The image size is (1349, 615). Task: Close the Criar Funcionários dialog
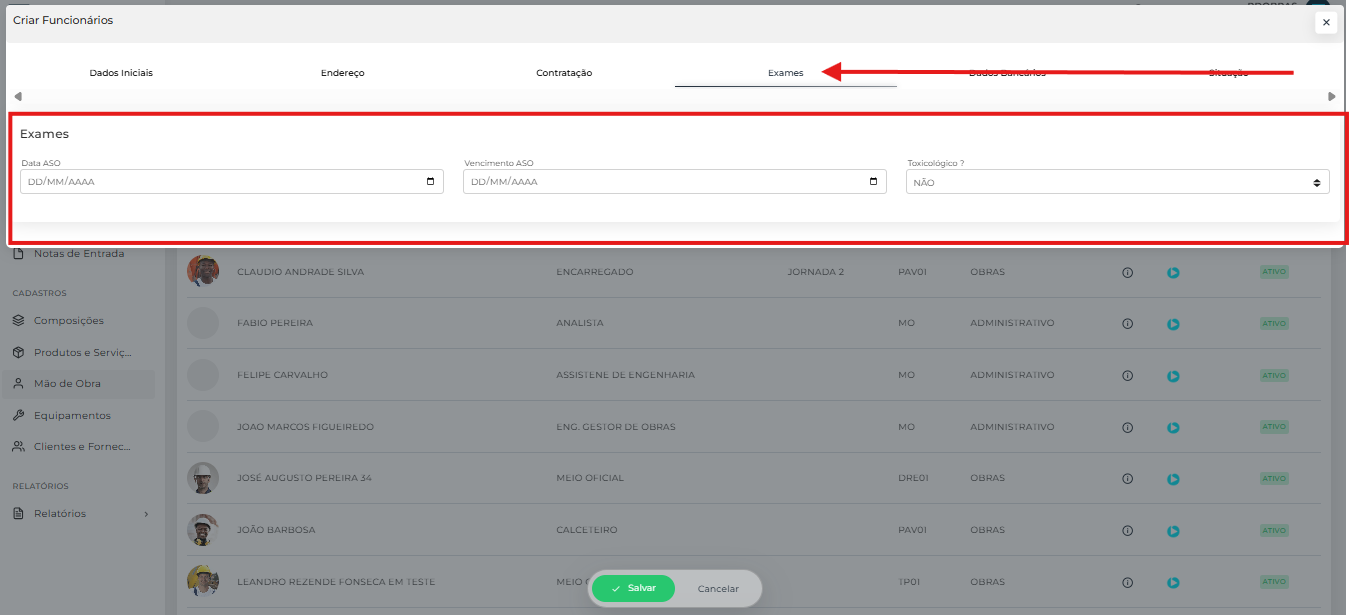[x=1326, y=22]
